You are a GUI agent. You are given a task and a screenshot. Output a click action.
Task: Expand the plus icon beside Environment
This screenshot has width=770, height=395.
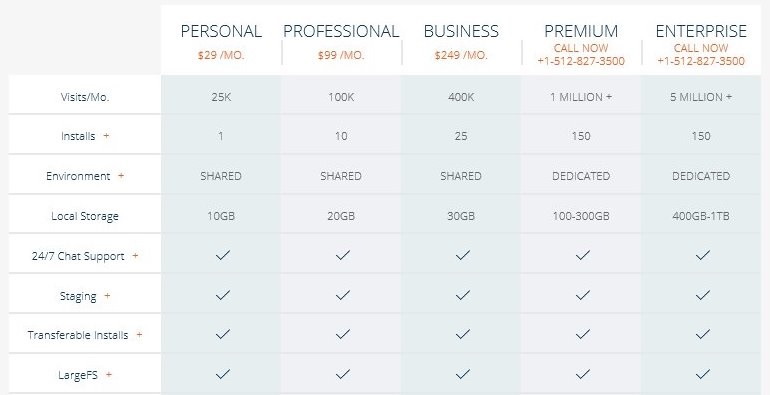tap(121, 176)
